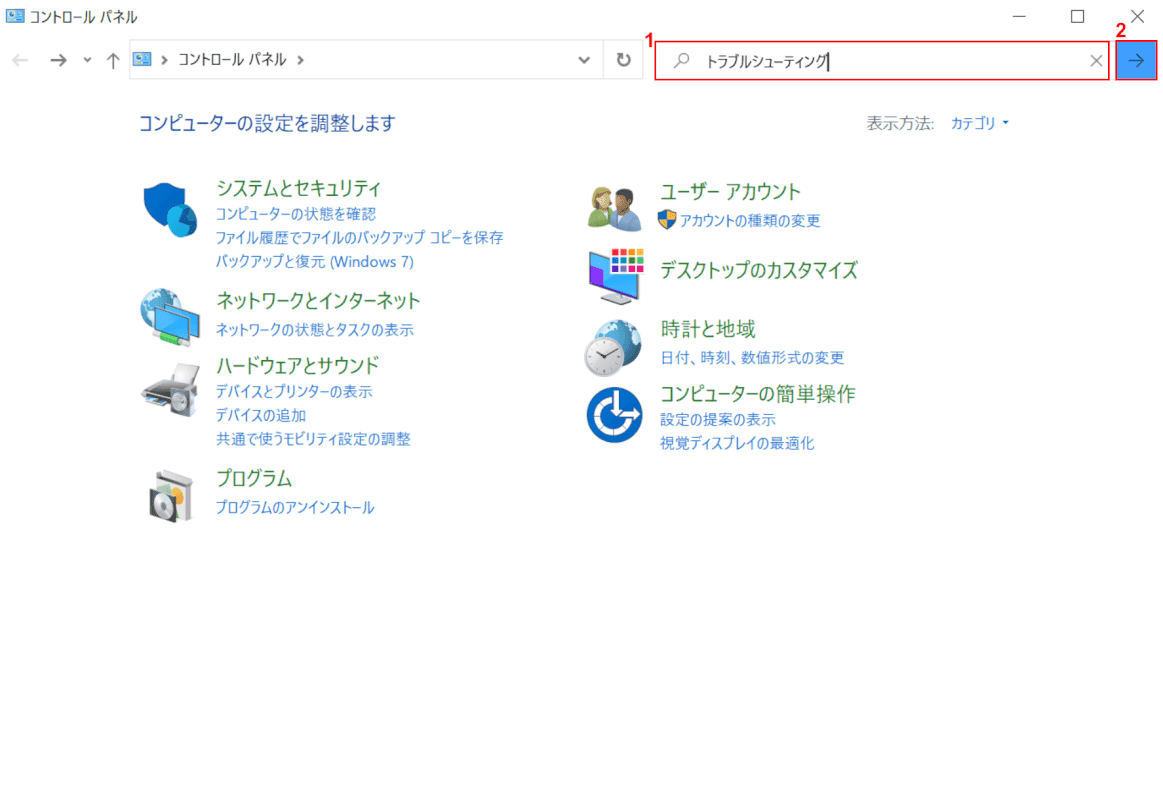Open the Hardware and Sound printer icon

(171, 391)
